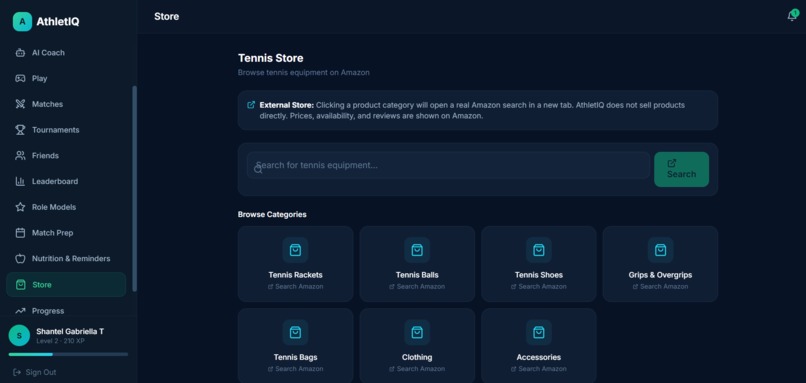Viewport: 806px width, 383px height.
Task: Click the External Store link icon
Action: tap(251, 105)
